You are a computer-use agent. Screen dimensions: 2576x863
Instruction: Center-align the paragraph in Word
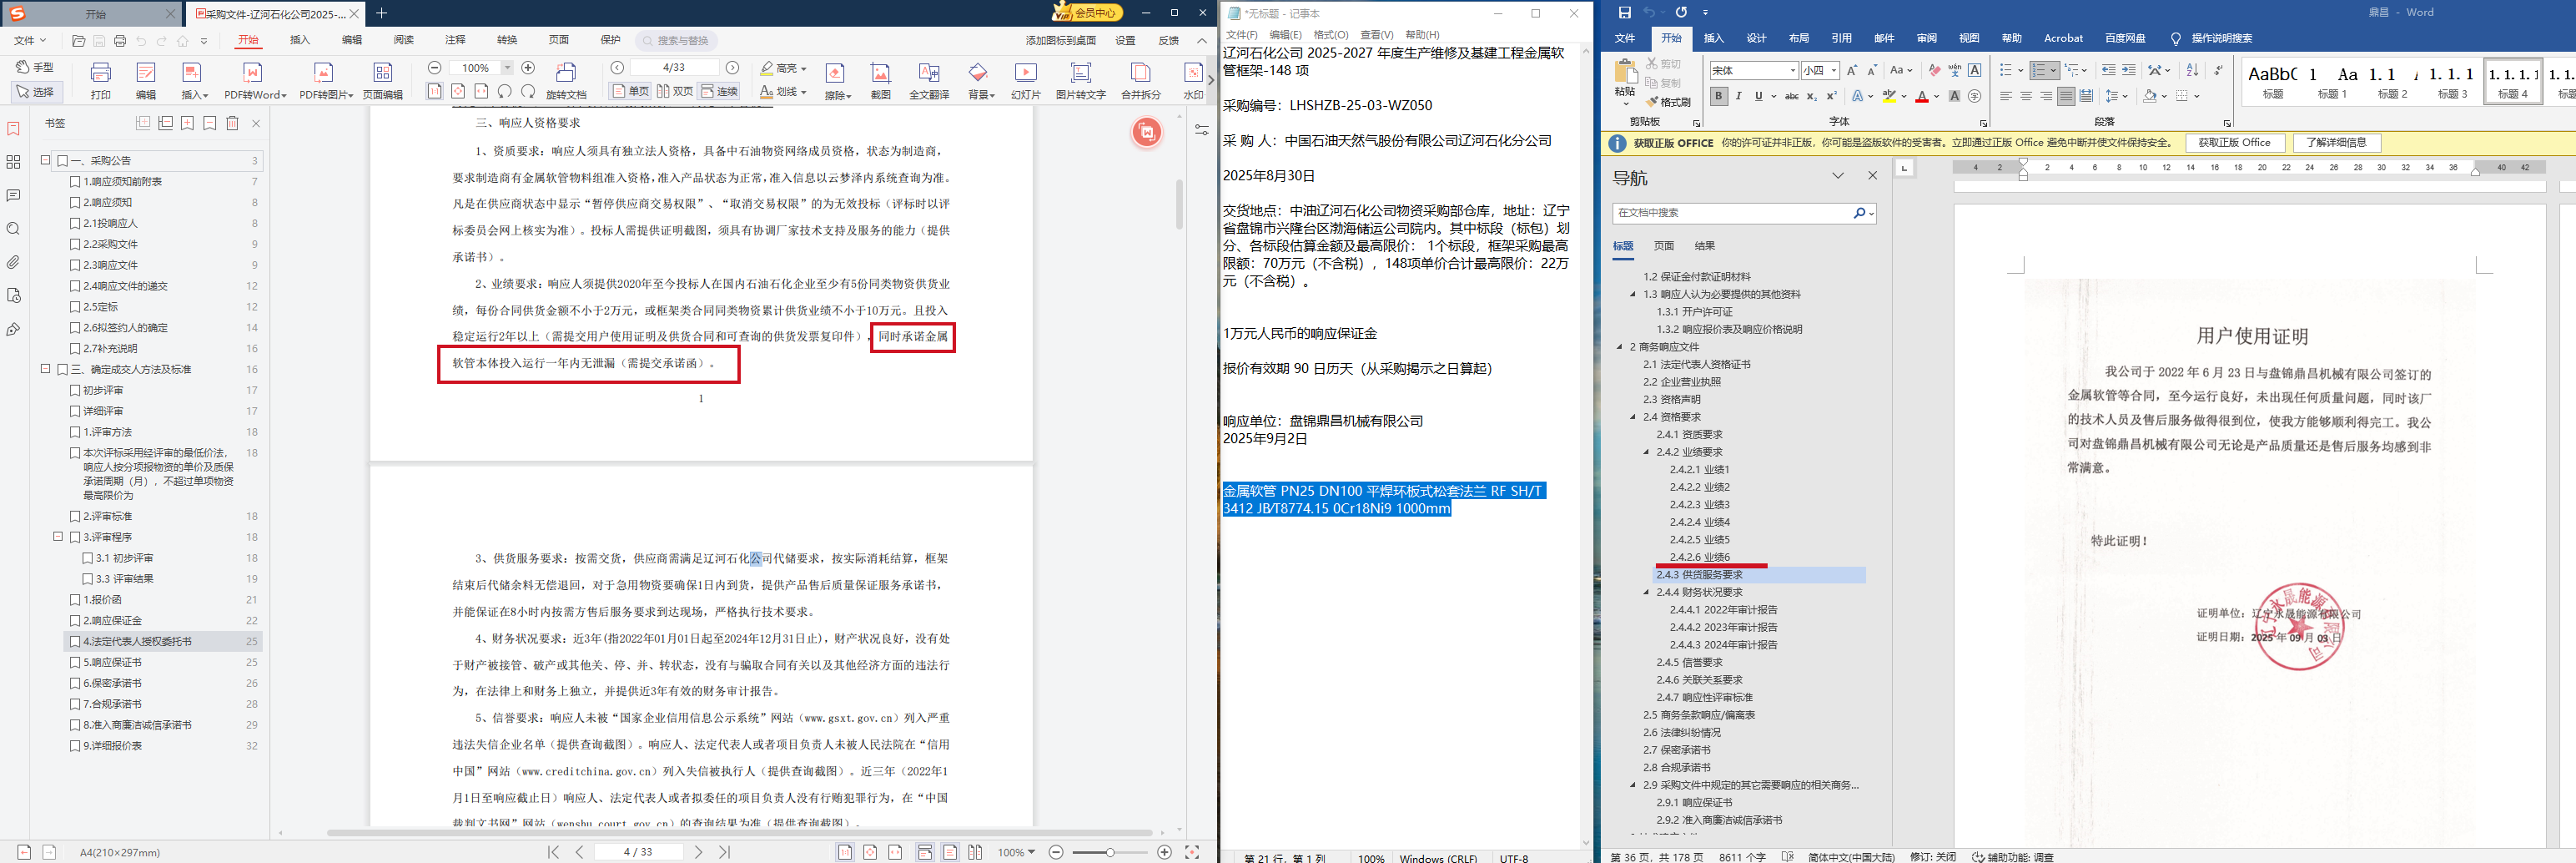2025,96
